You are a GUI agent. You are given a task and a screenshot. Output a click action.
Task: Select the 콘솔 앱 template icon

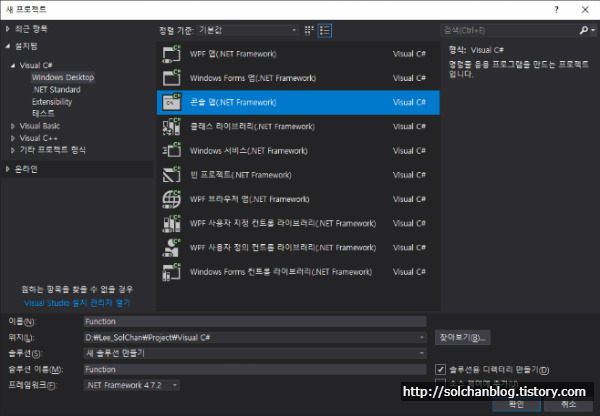click(x=171, y=102)
